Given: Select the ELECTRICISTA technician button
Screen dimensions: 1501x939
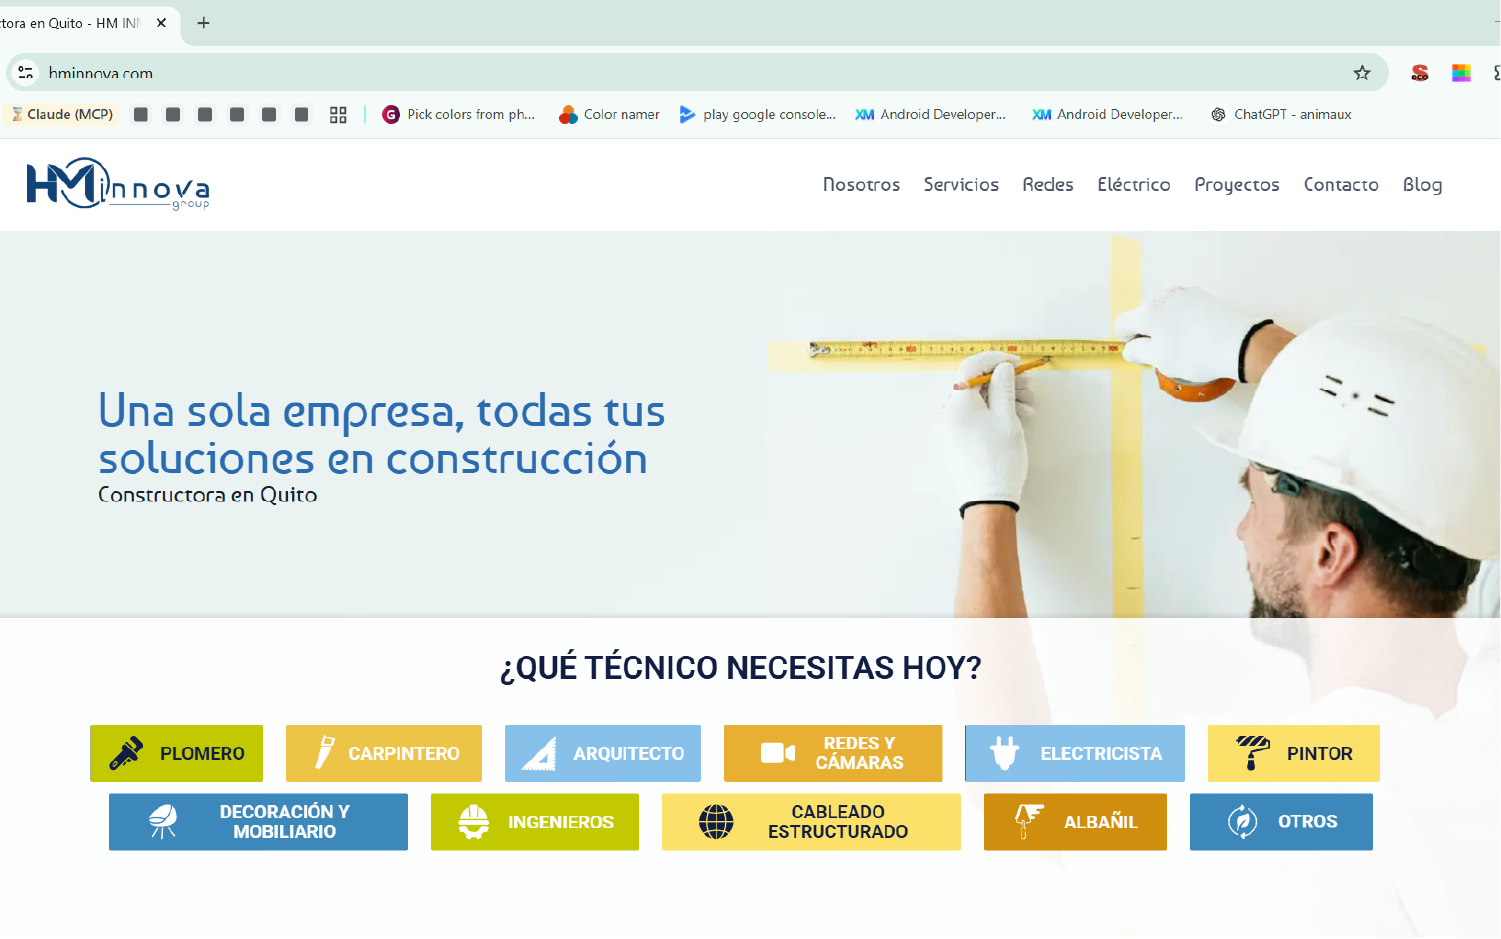Looking at the screenshot, I should [1075, 753].
